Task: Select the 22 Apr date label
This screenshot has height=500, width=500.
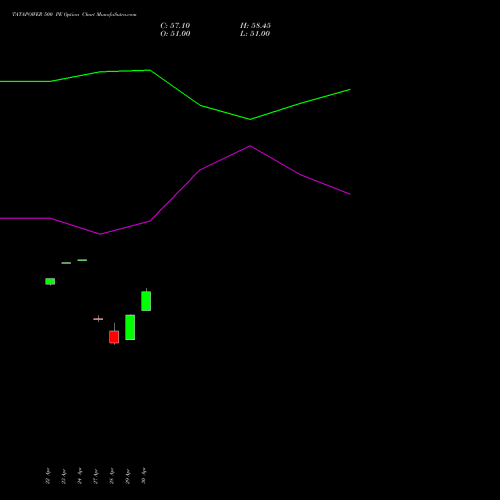Action: click(x=48, y=476)
